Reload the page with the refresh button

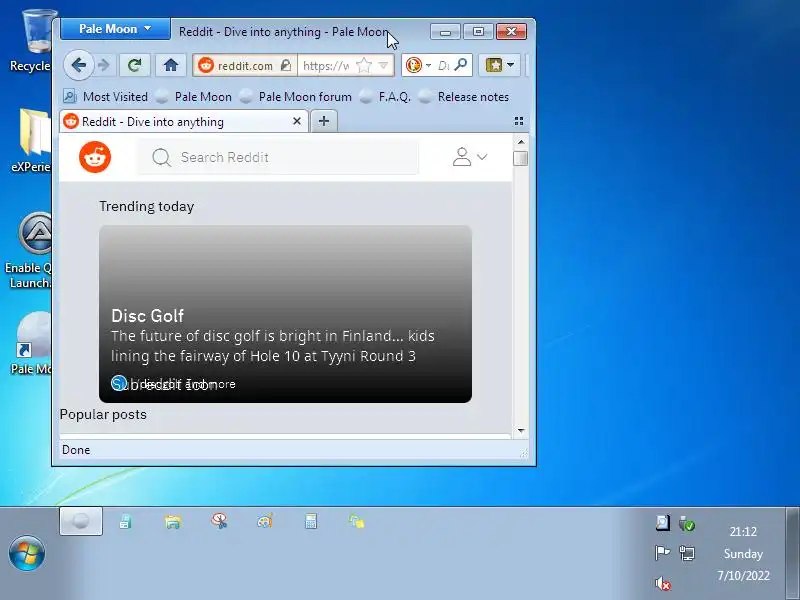tap(135, 65)
